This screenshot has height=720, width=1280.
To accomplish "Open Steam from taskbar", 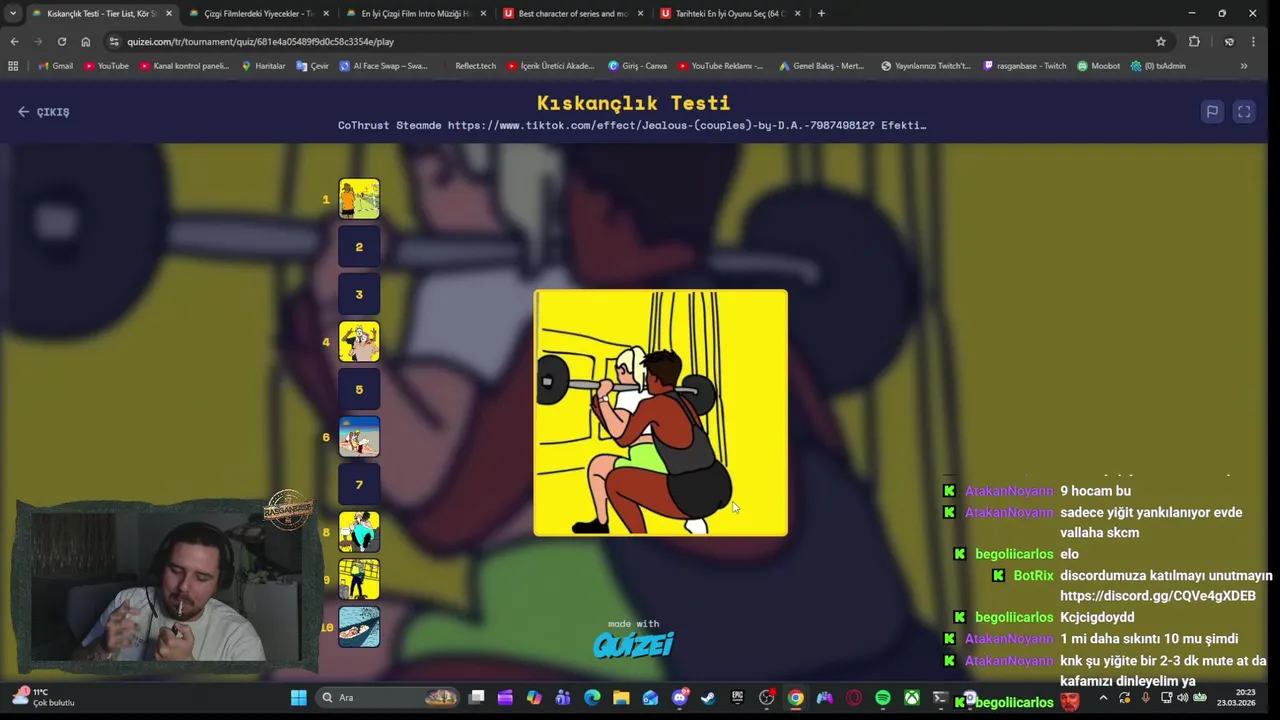I will point(708,698).
